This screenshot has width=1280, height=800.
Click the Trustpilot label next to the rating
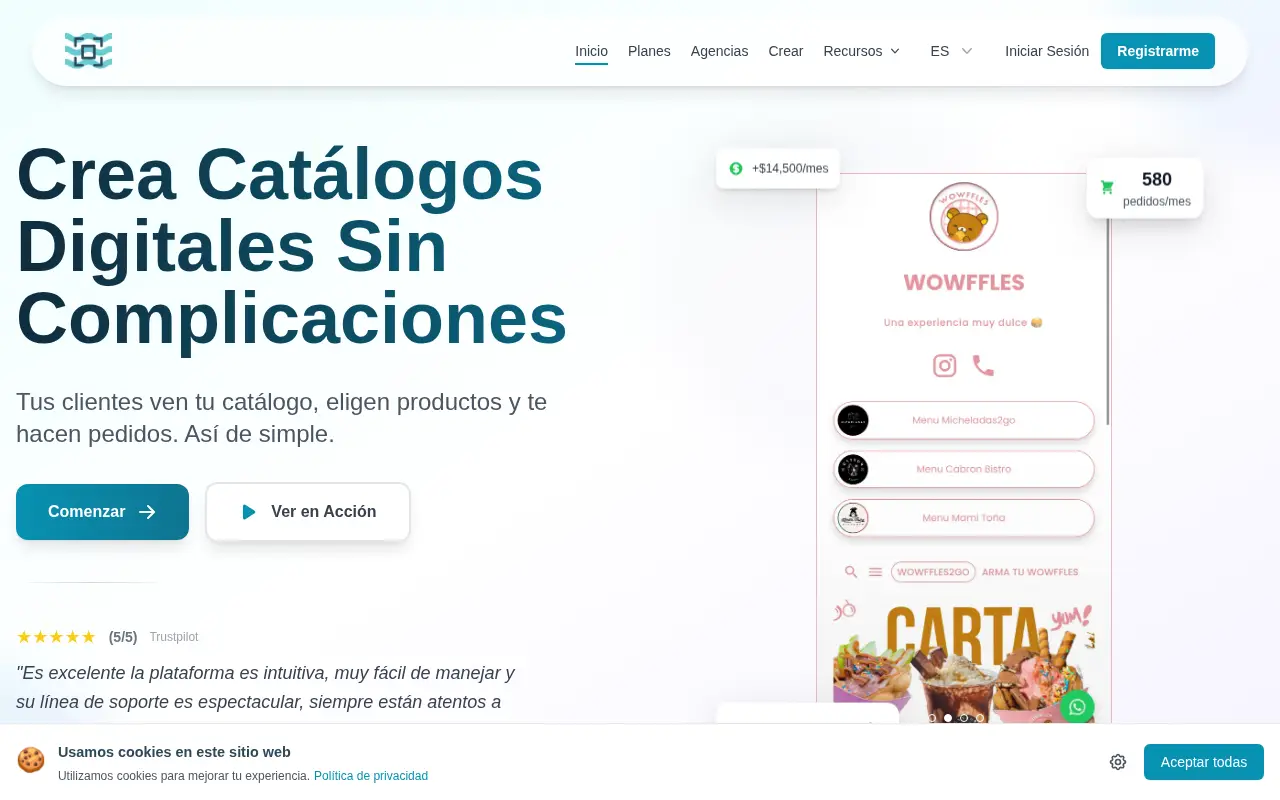coord(174,637)
